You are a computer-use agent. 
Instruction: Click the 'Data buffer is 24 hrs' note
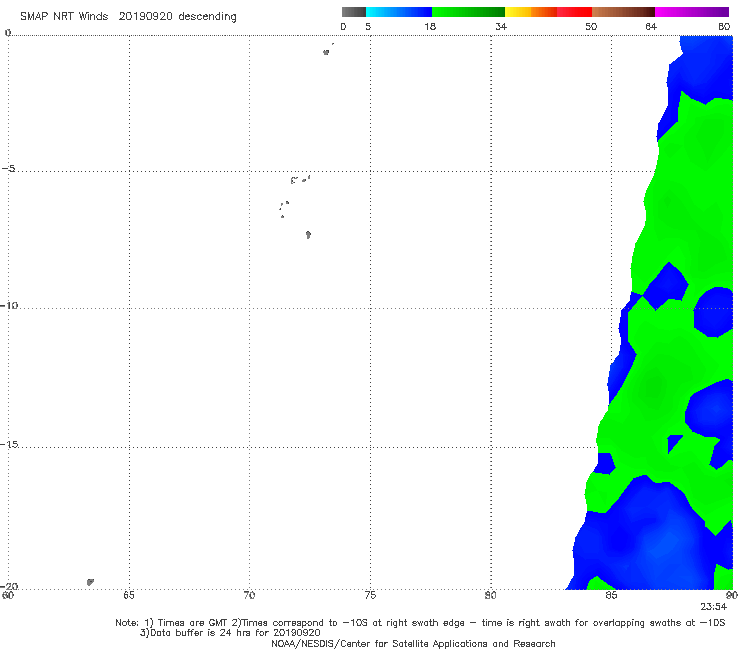(230, 633)
